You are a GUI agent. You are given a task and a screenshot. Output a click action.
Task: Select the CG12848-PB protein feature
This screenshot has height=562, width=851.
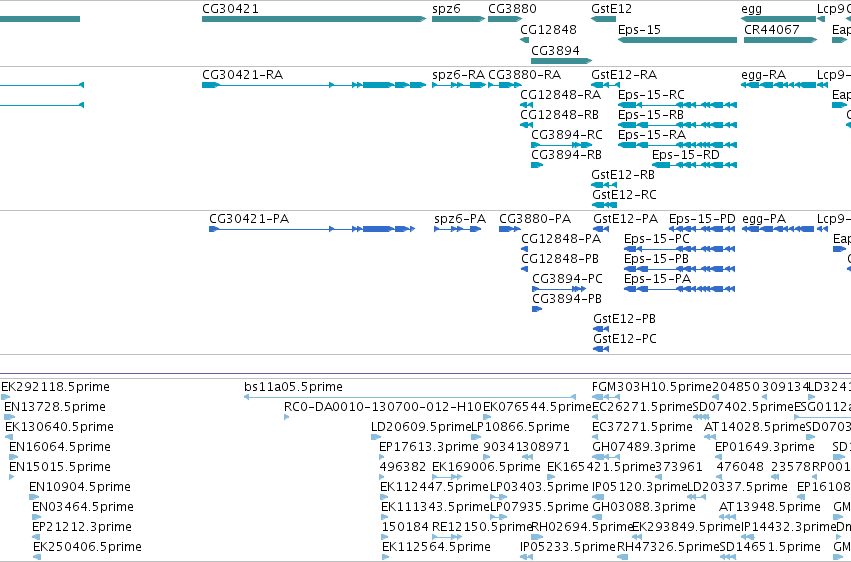click(524, 269)
